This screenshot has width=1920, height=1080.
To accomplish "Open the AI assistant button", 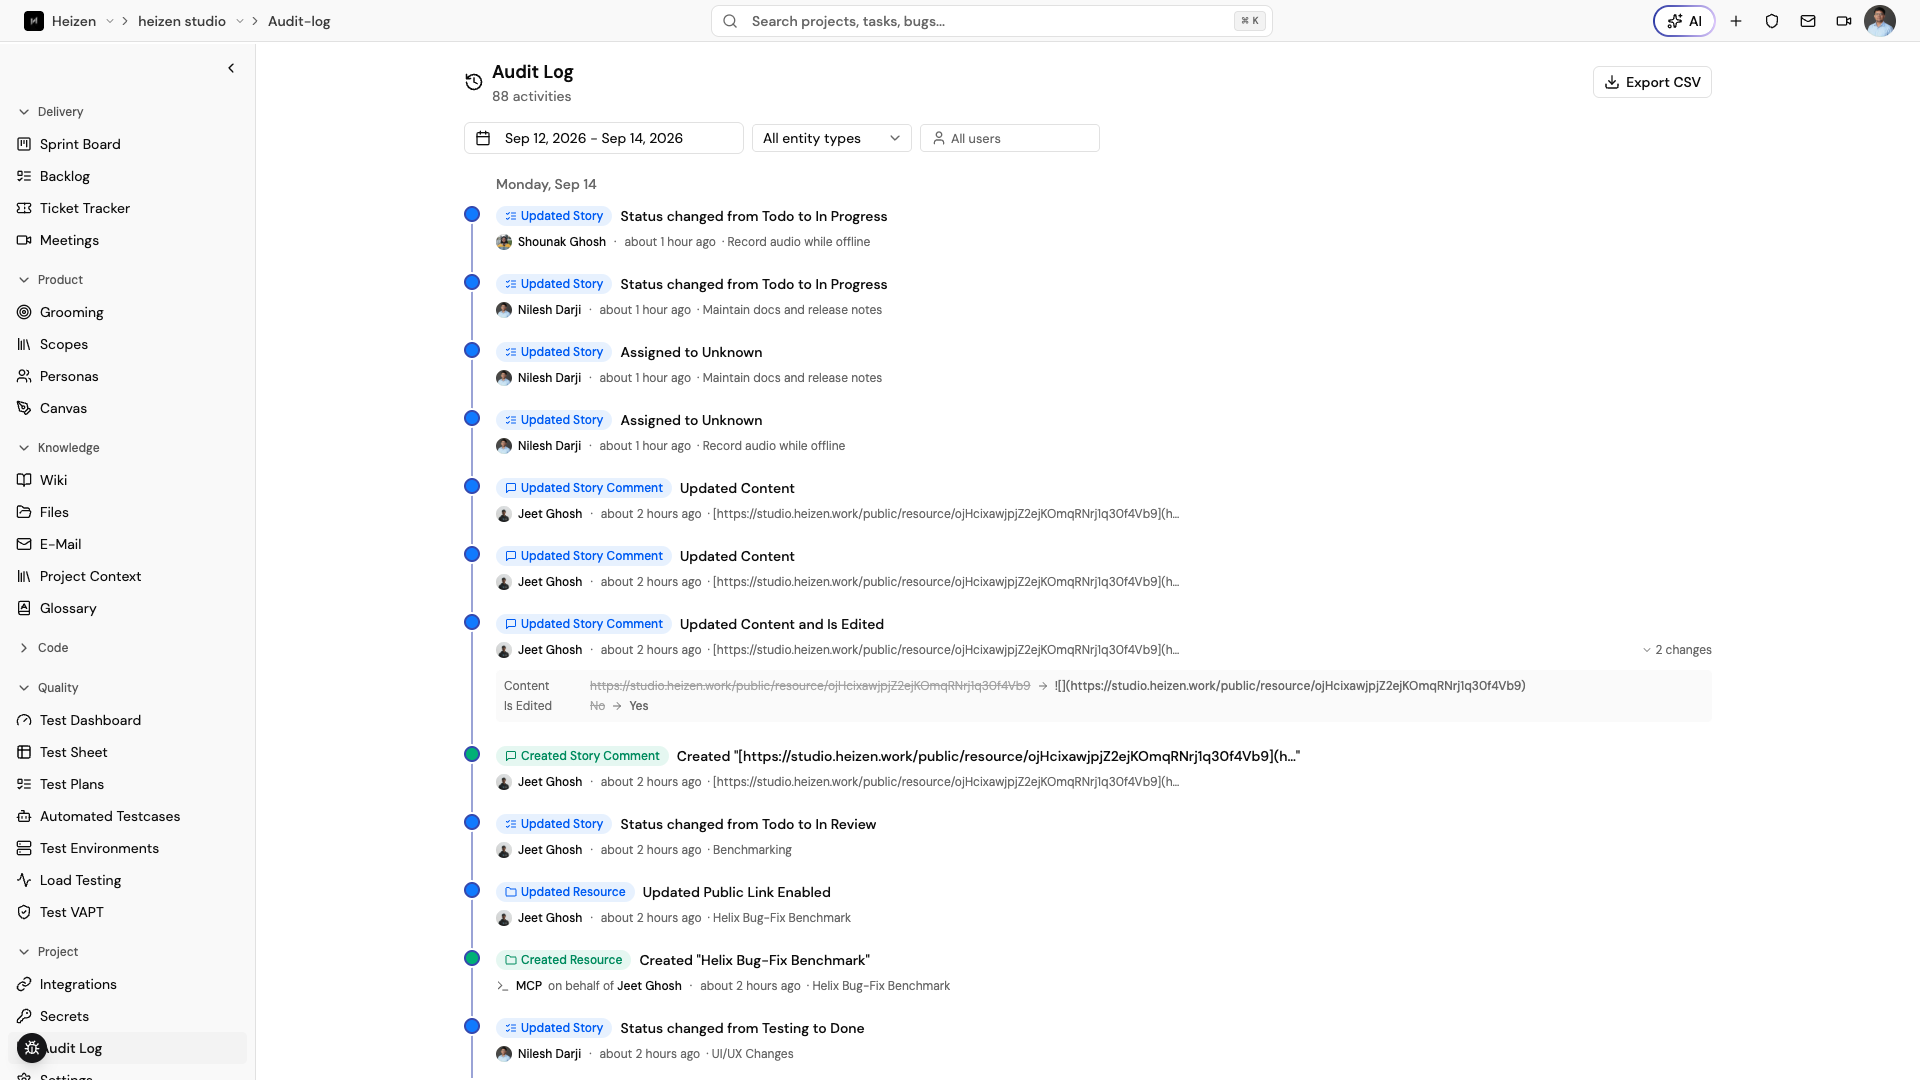I will point(1684,21).
